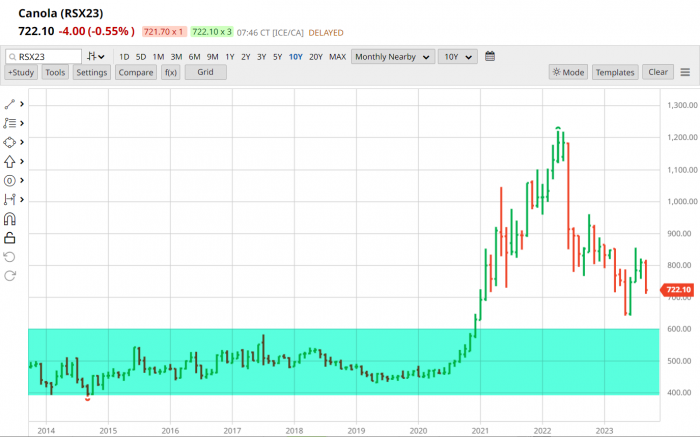Screen dimensions: 700x437
Task: Open the 10Y period dropdown
Action: coord(458,57)
